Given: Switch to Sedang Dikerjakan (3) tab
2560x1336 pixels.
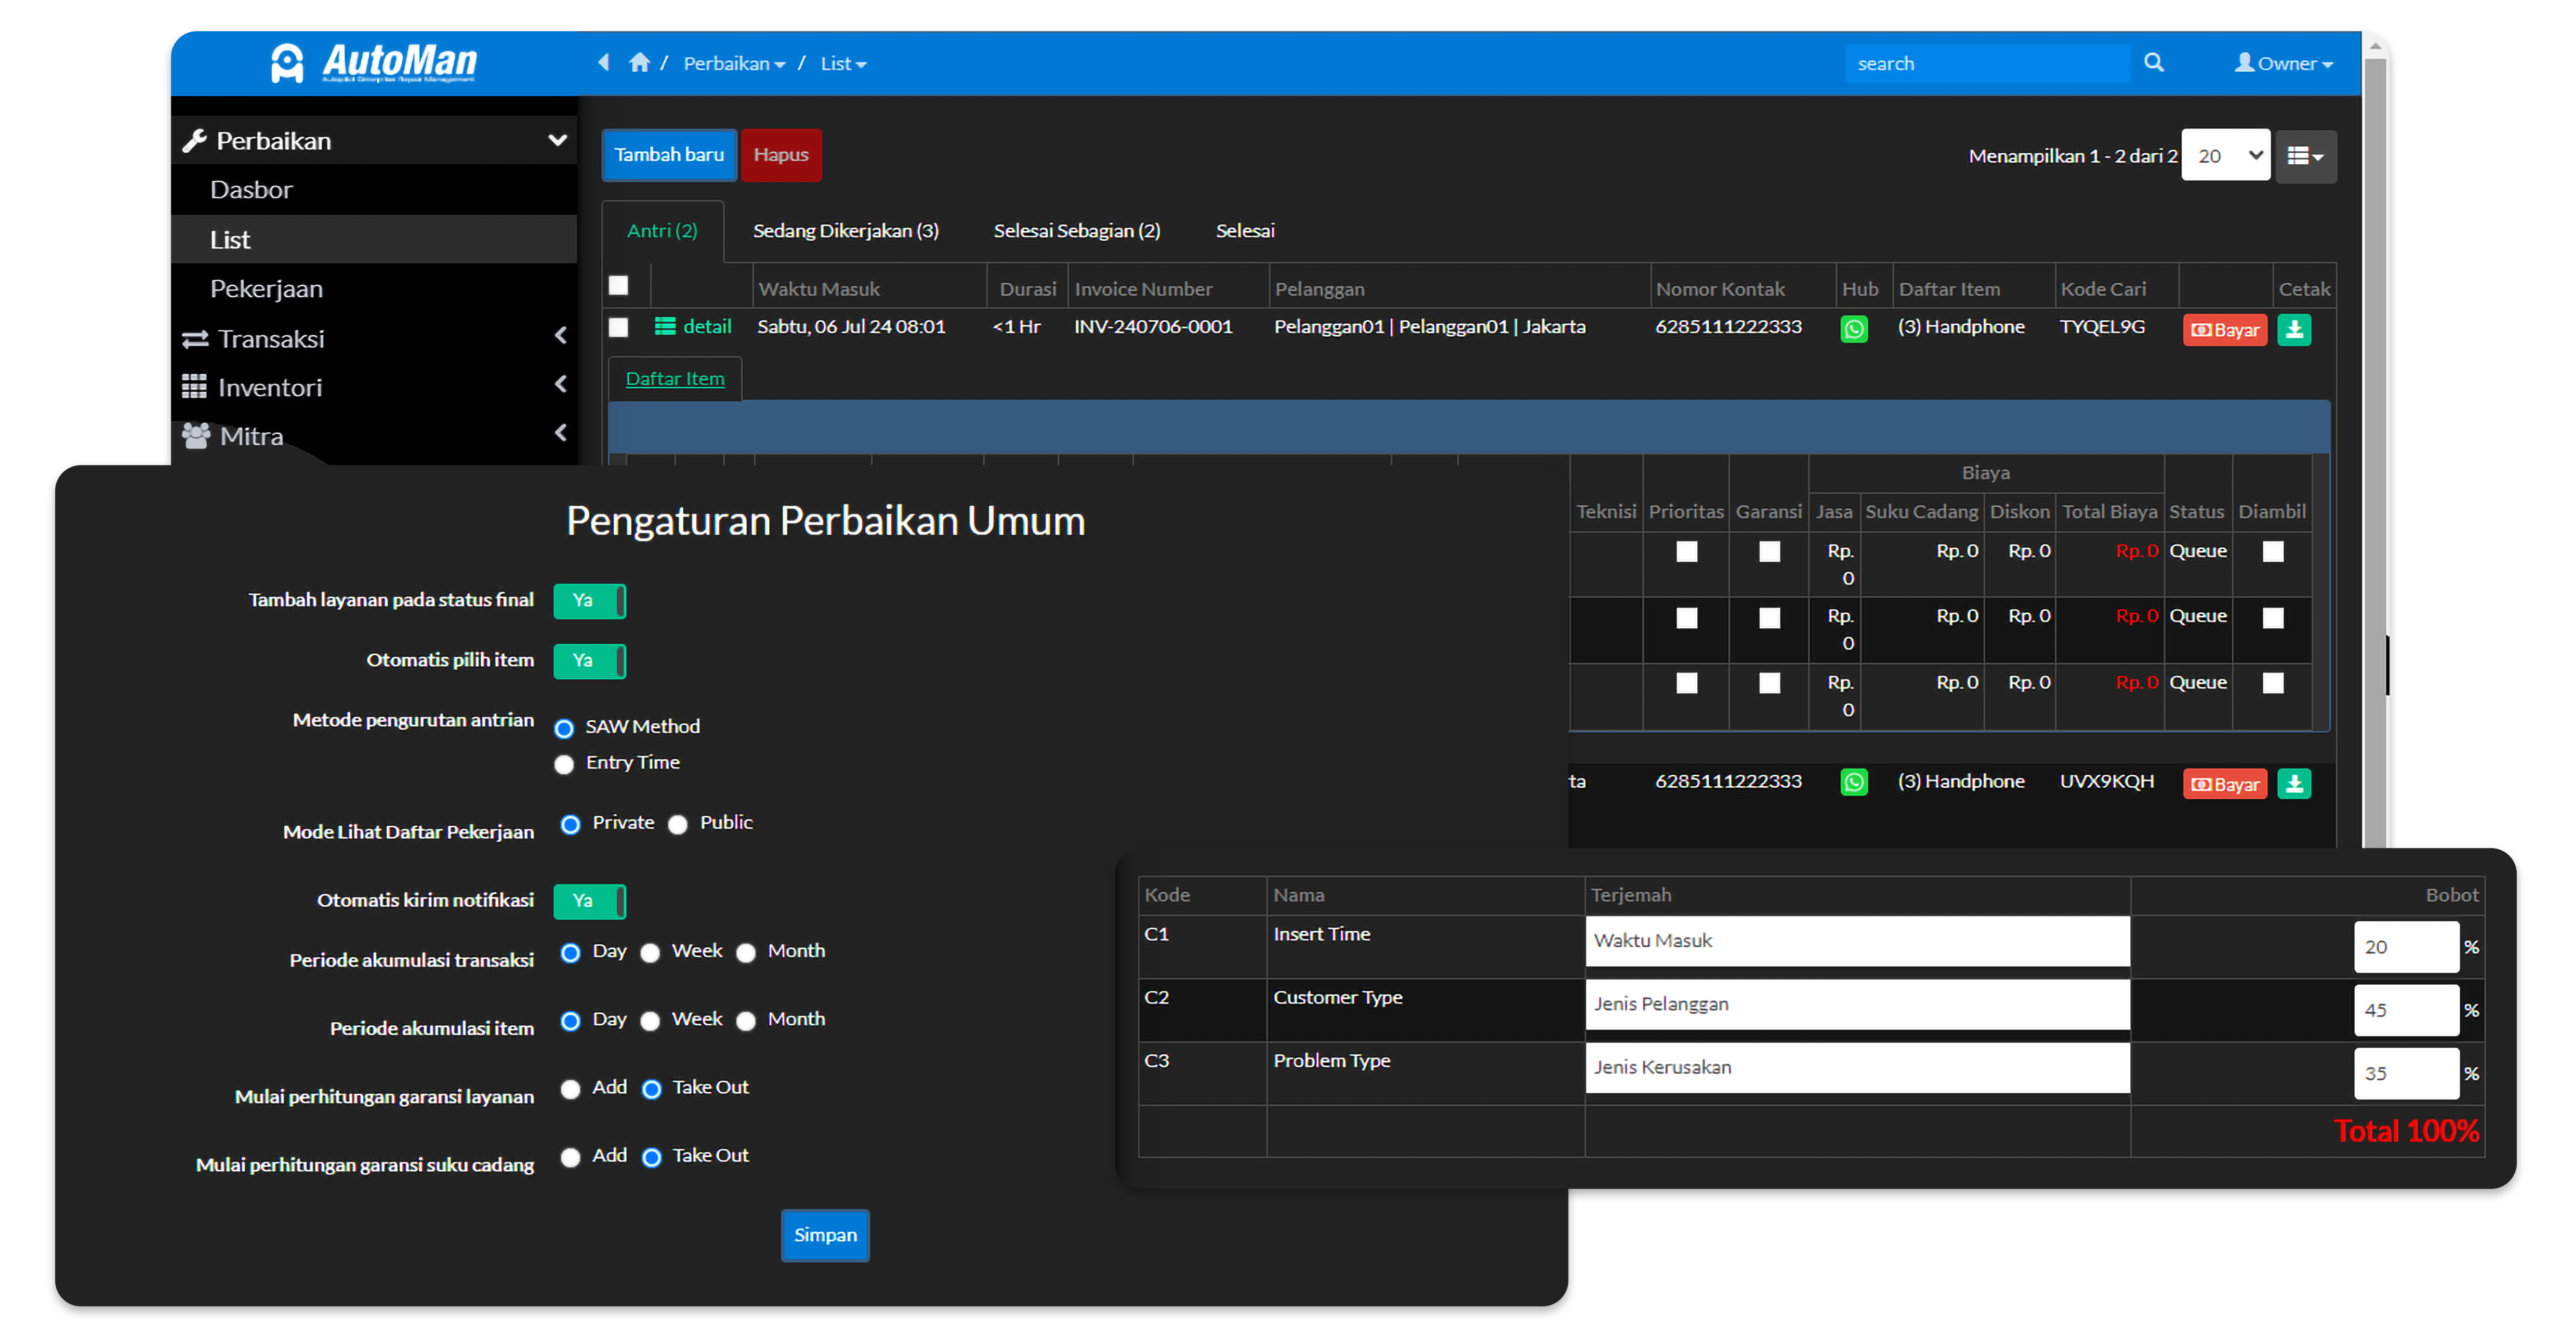Looking at the screenshot, I should (845, 231).
